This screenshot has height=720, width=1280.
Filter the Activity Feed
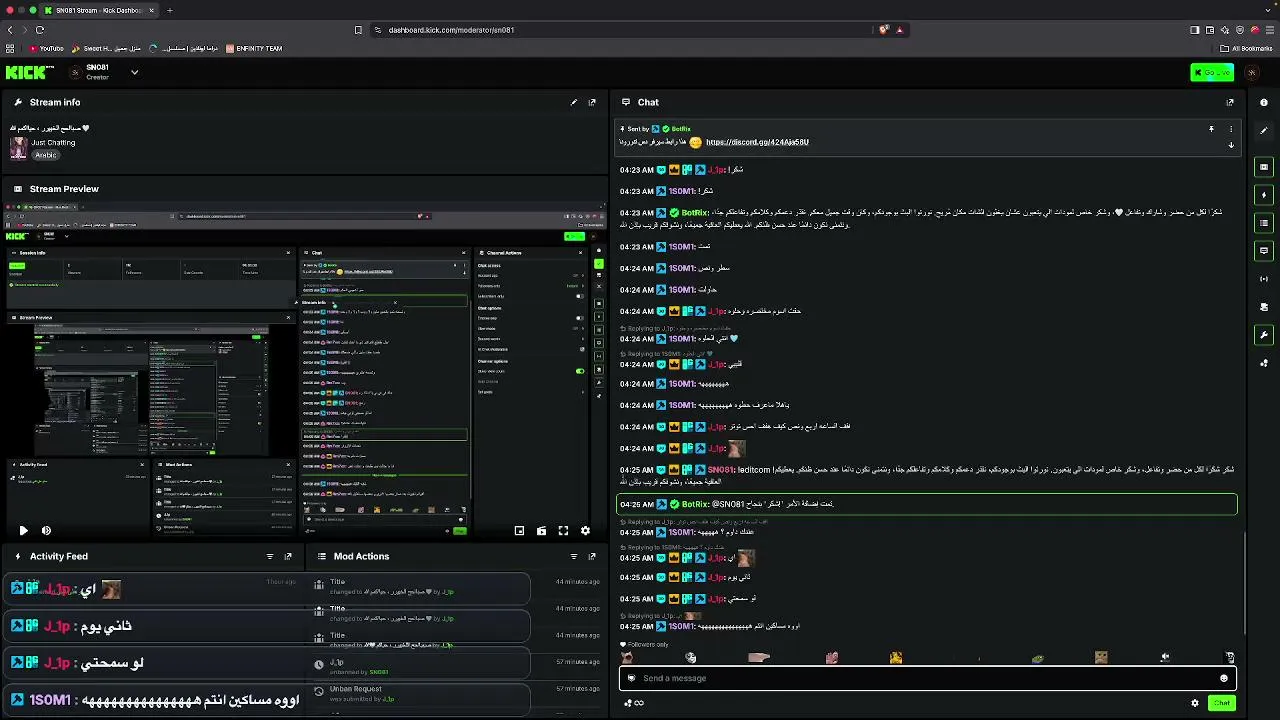click(x=270, y=556)
